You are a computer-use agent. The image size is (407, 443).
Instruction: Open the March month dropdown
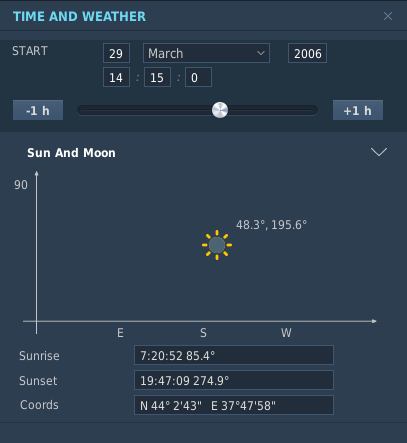click(x=206, y=53)
